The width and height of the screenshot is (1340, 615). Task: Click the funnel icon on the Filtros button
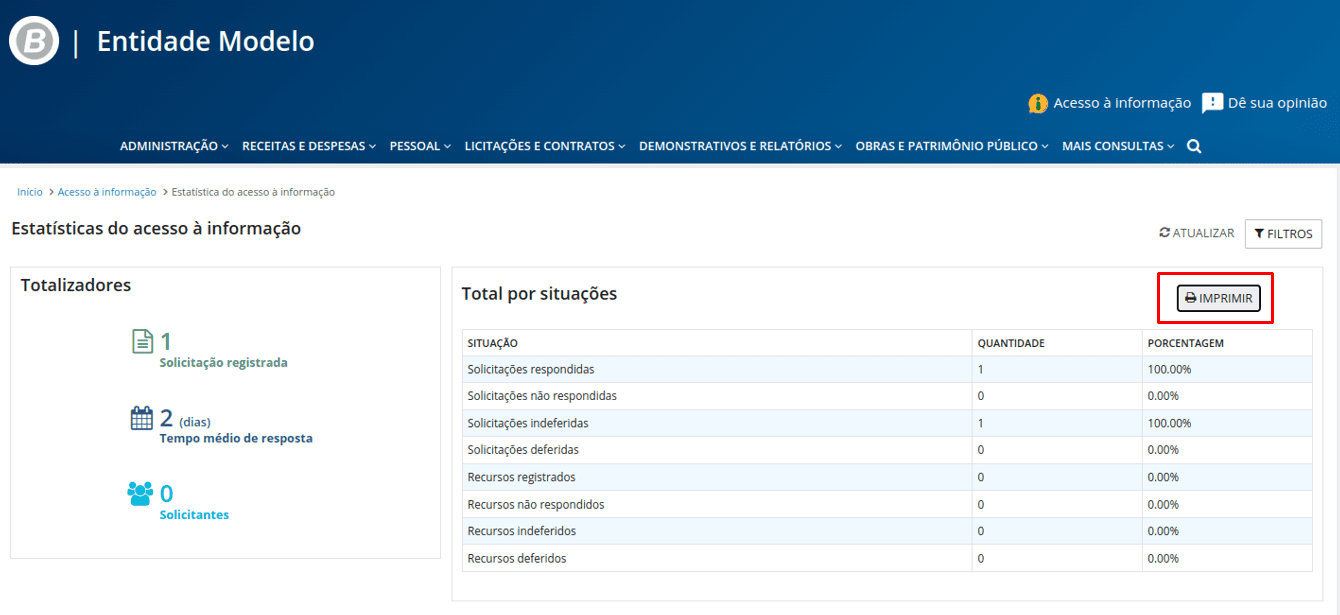(x=1261, y=233)
